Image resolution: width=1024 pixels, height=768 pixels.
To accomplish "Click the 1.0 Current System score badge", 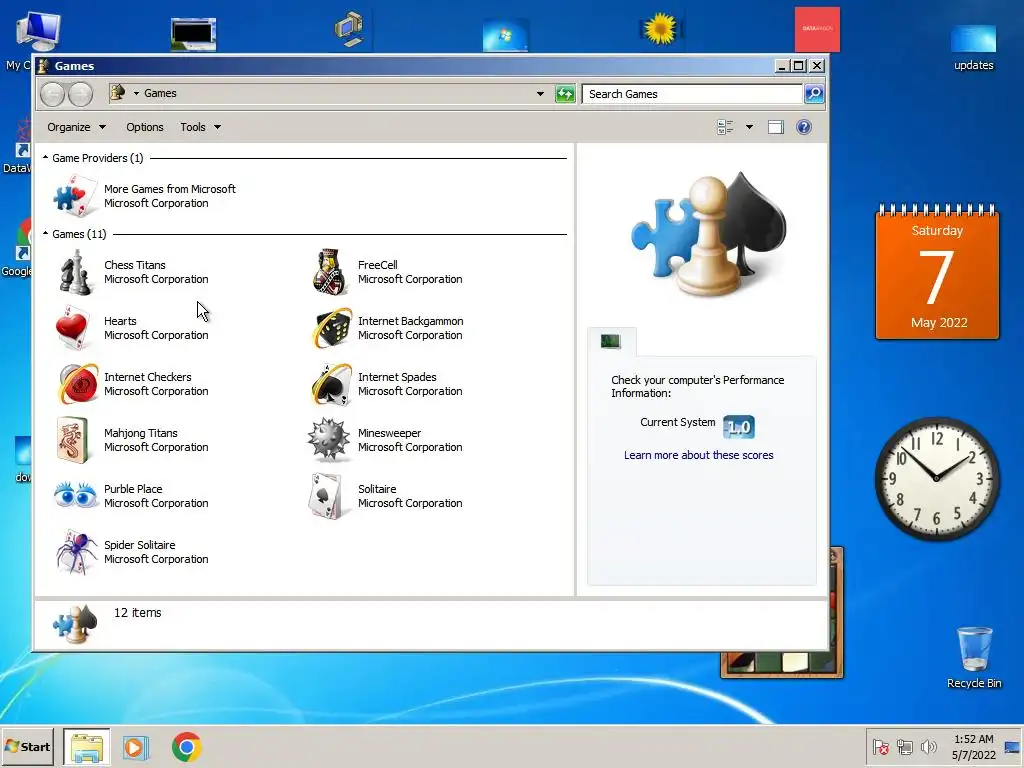I will pyautogui.click(x=739, y=427).
